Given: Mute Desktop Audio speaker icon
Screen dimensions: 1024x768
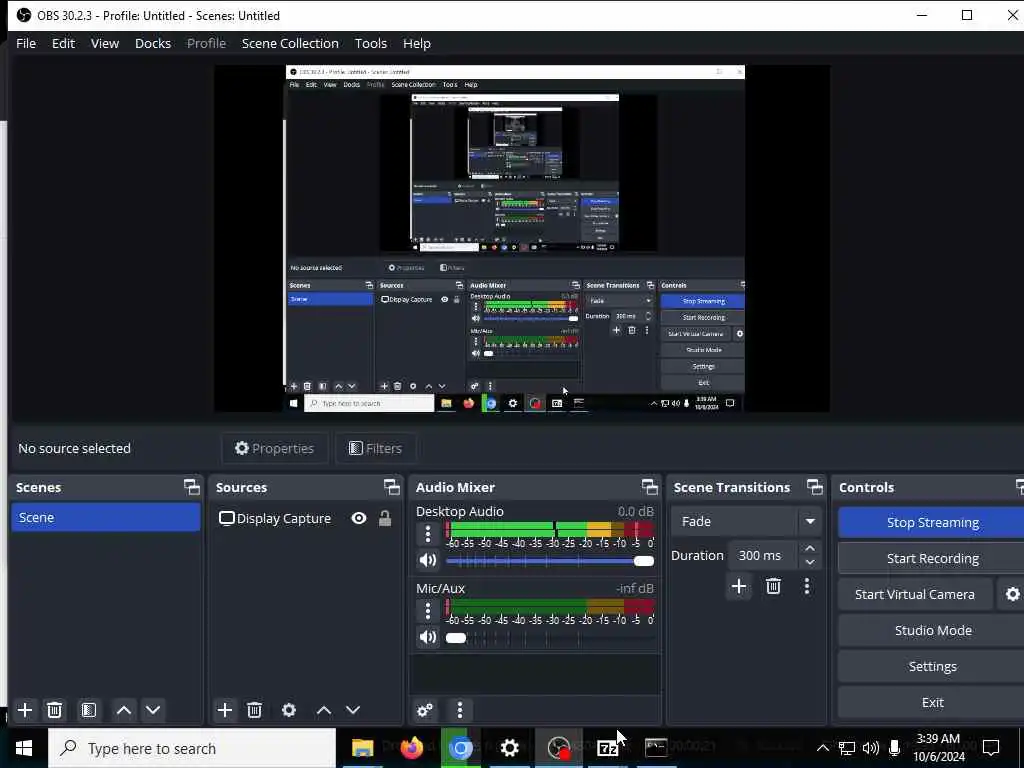Looking at the screenshot, I should [428, 560].
